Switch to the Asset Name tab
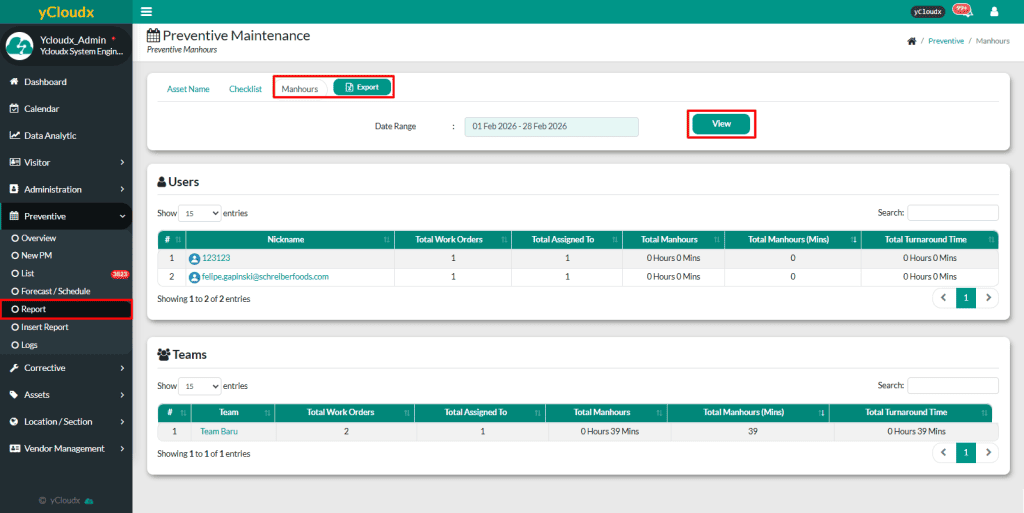Screen dimensions: 1024x513 [x=188, y=89]
